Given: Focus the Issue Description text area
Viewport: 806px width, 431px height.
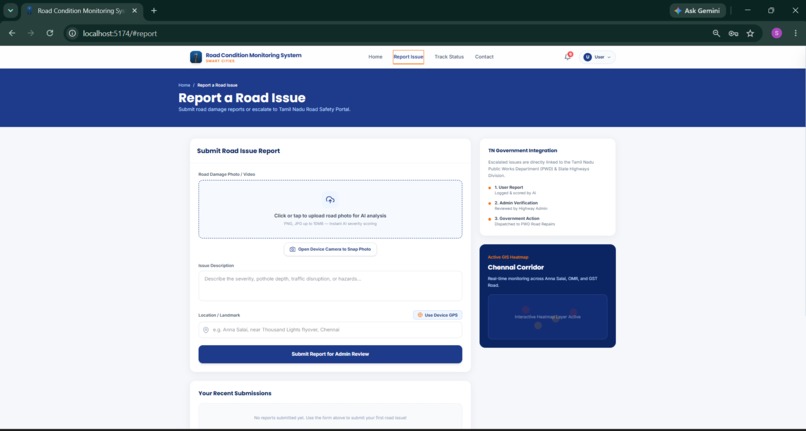Looking at the screenshot, I should [330, 286].
